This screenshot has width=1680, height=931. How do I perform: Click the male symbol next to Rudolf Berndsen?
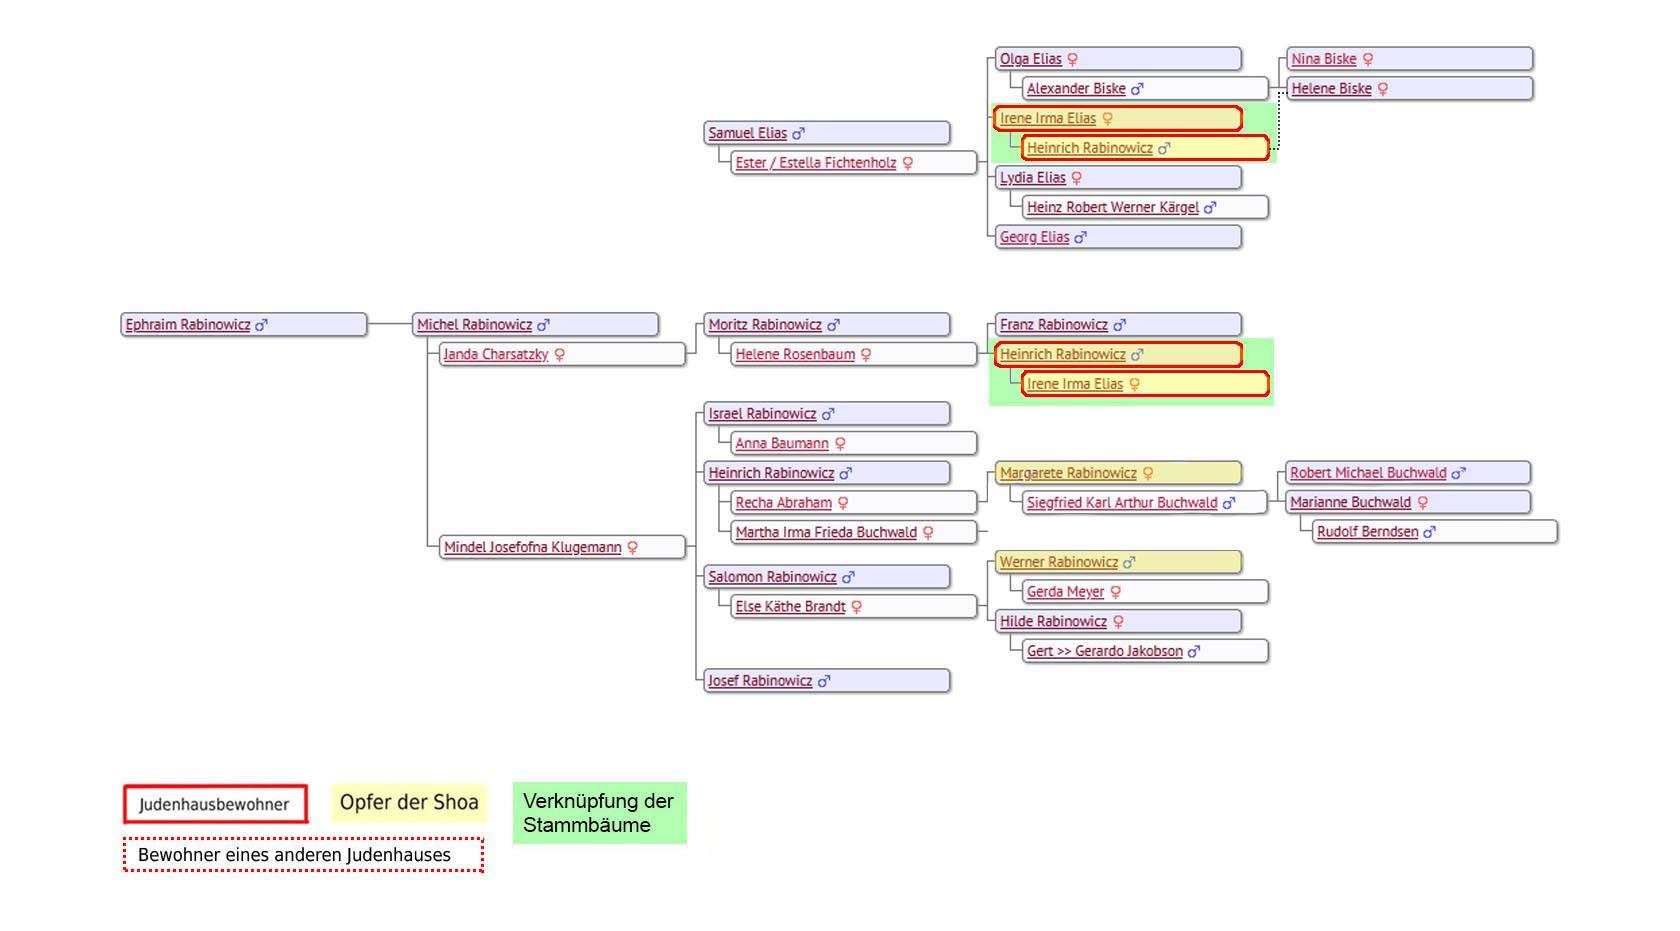coord(1429,532)
